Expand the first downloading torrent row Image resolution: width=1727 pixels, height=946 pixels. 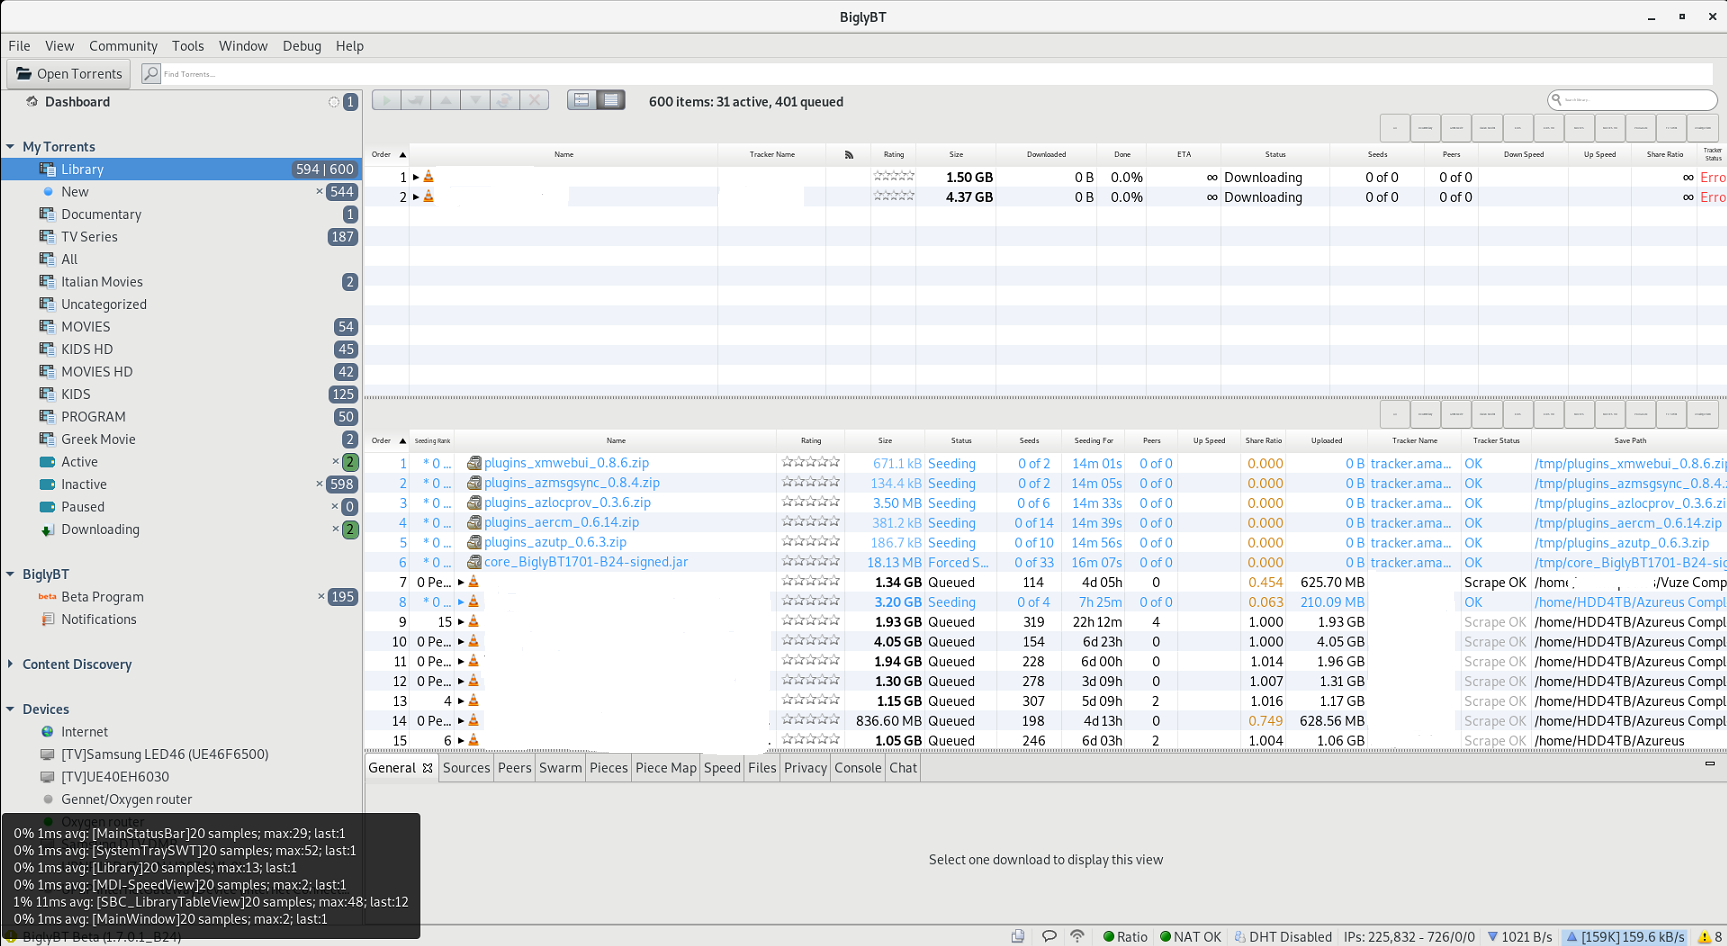point(417,176)
